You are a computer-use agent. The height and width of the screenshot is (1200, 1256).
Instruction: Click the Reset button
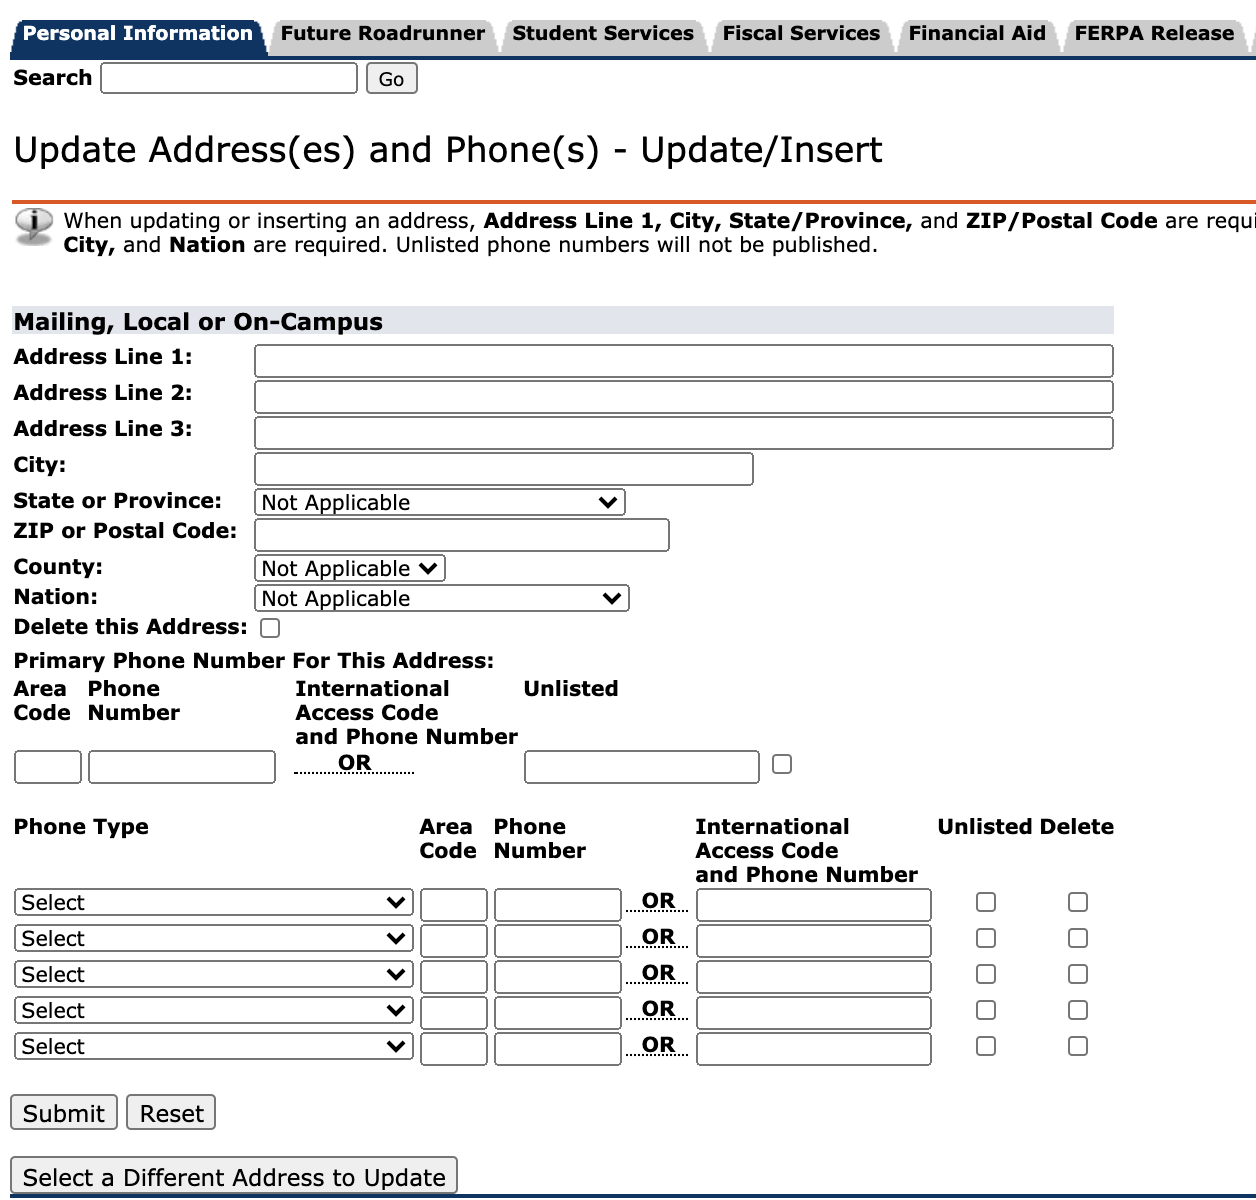(170, 1112)
